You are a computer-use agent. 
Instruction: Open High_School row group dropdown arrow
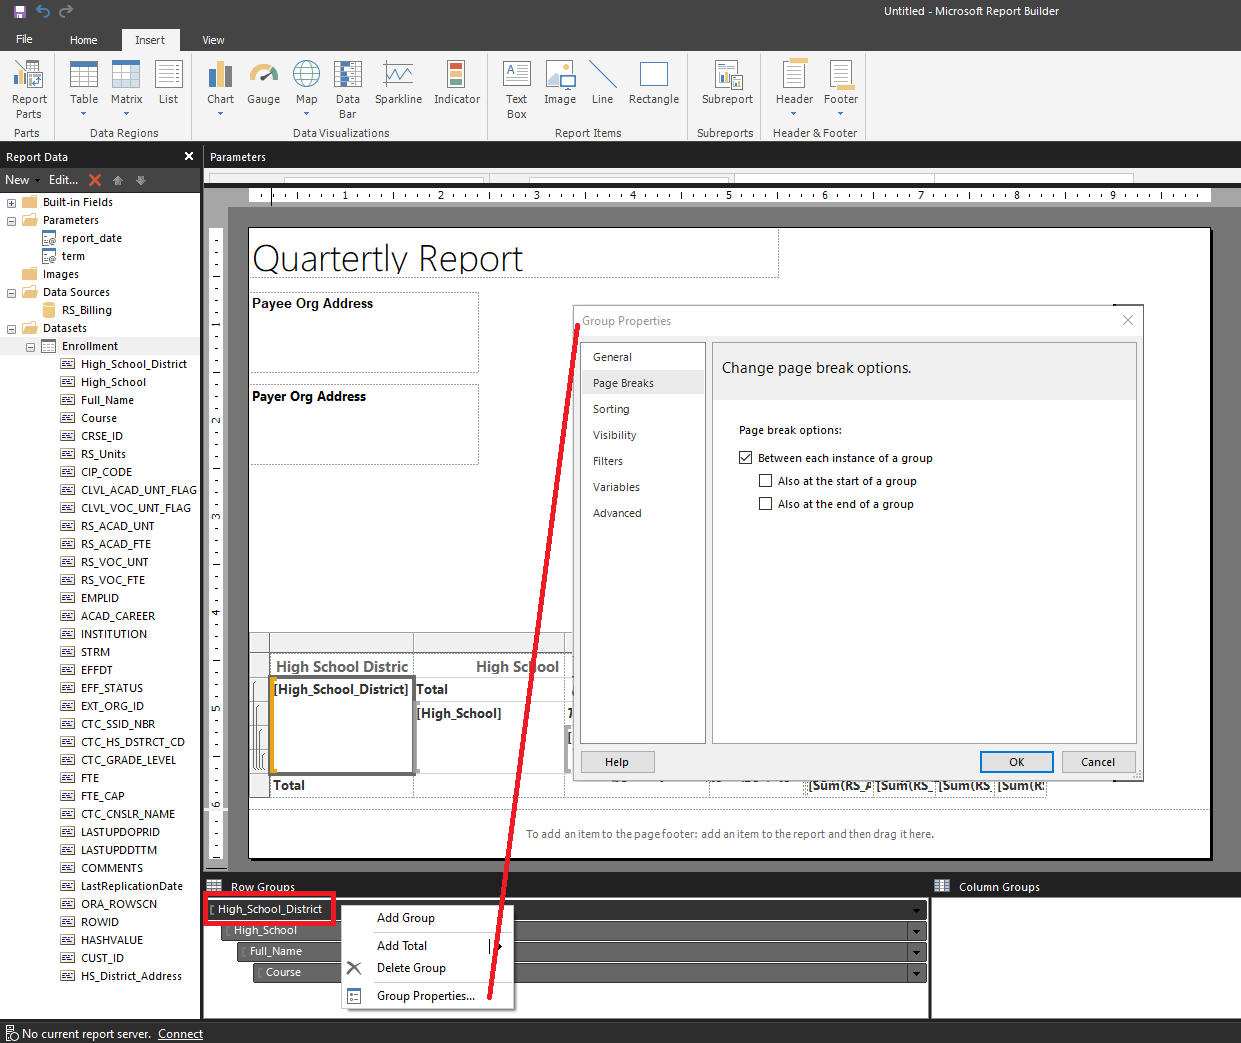pyautogui.click(x=916, y=931)
